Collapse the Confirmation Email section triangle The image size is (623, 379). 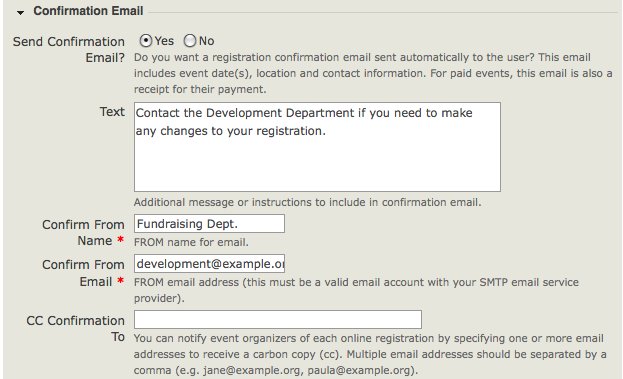pyautogui.click(x=20, y=13)
